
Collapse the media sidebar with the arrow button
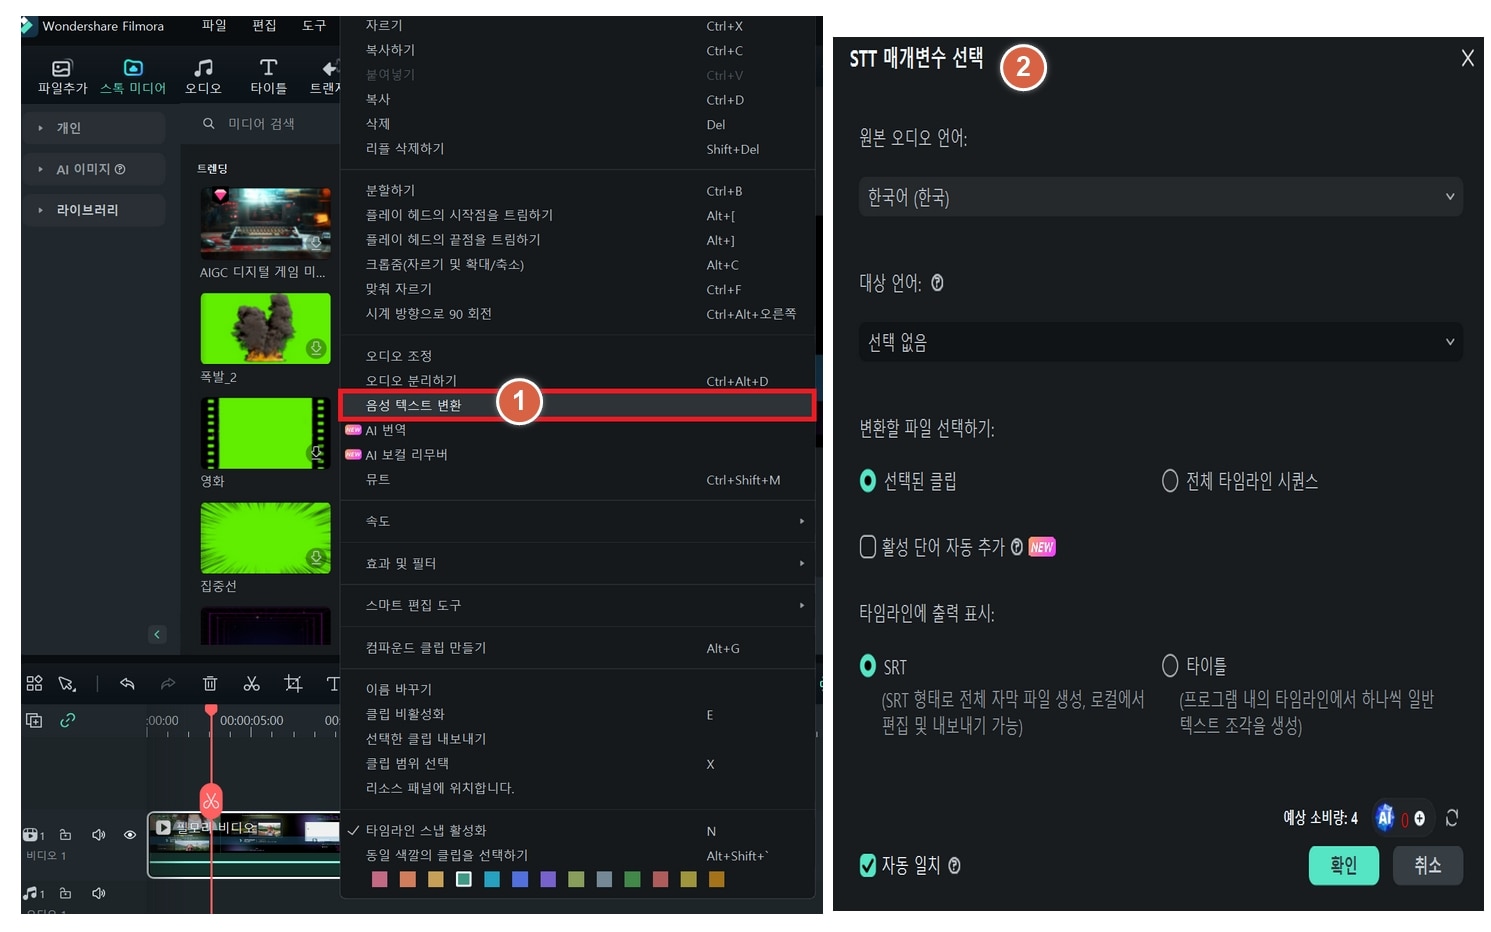[x=157, y=634]
